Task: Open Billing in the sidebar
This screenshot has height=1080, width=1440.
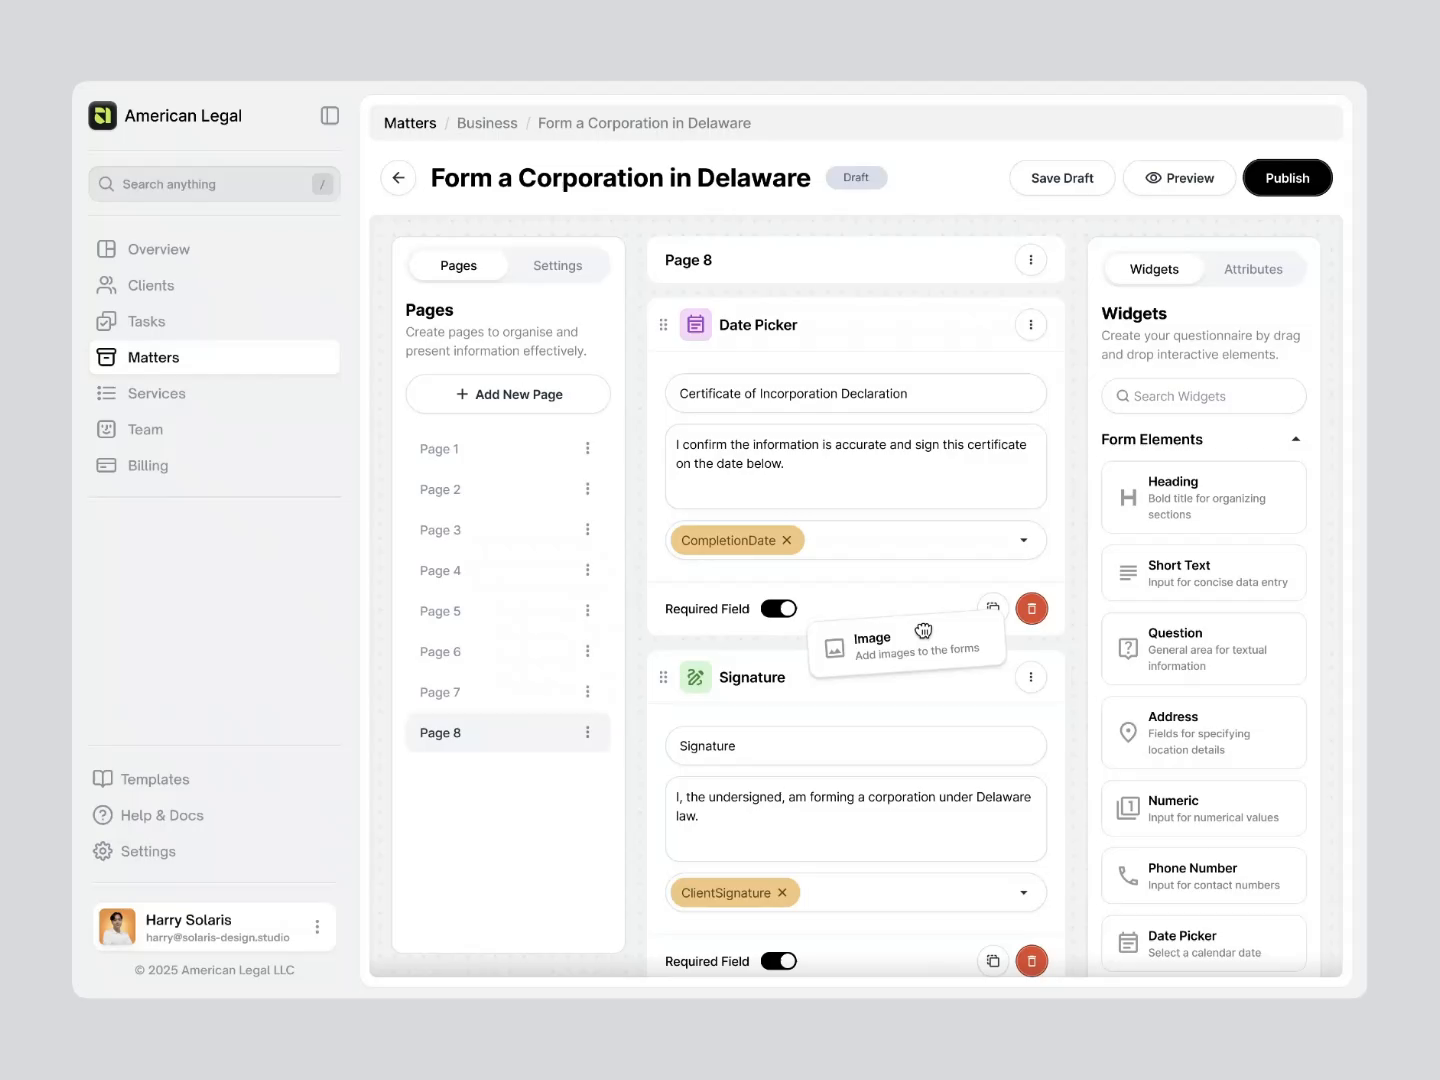Action: (215, 465)
